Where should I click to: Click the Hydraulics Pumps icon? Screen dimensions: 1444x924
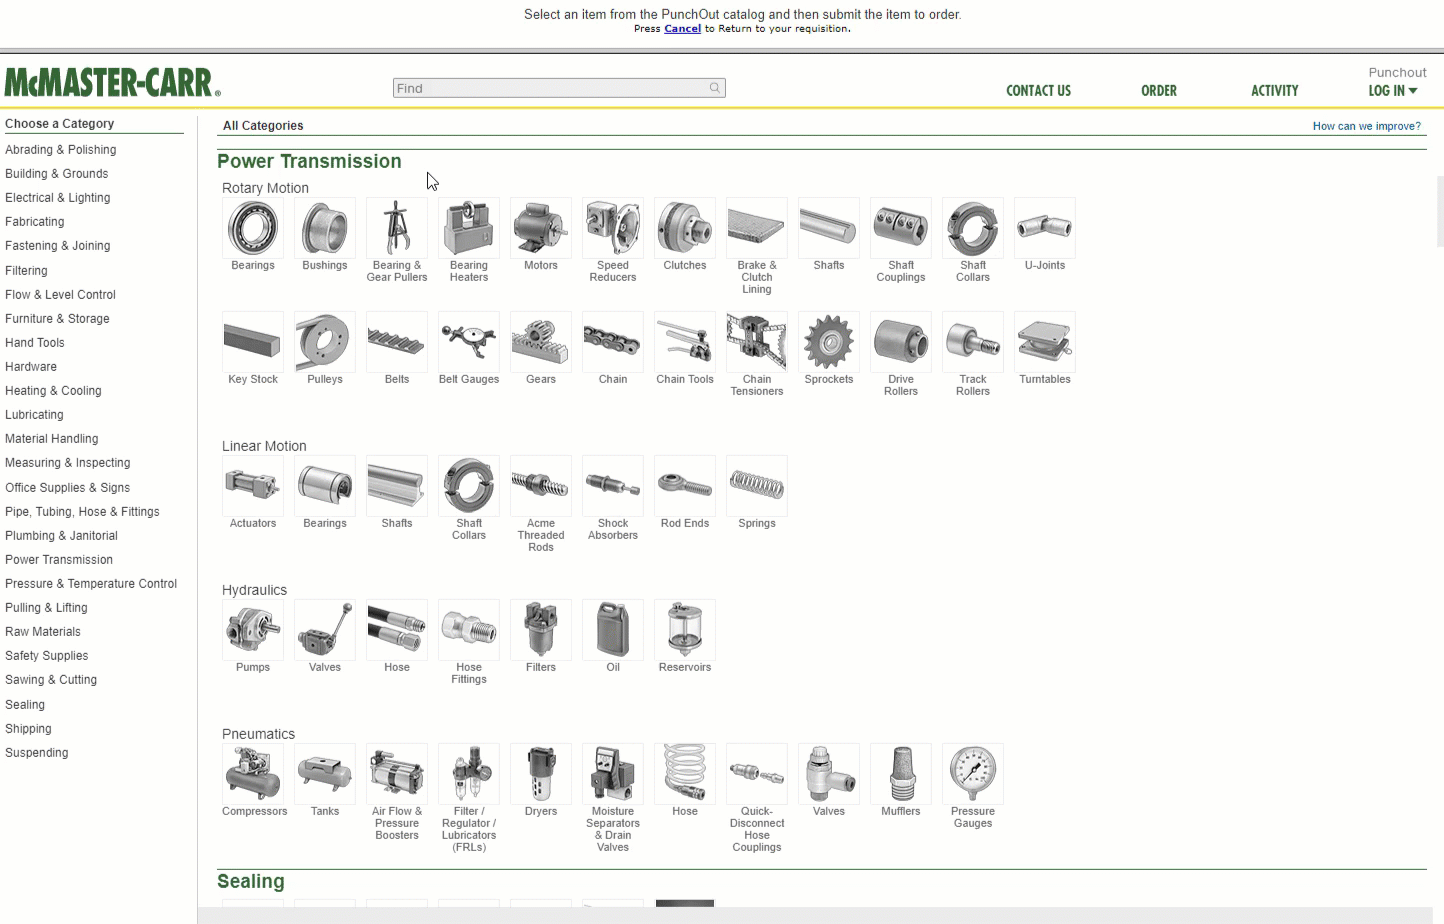252,630
